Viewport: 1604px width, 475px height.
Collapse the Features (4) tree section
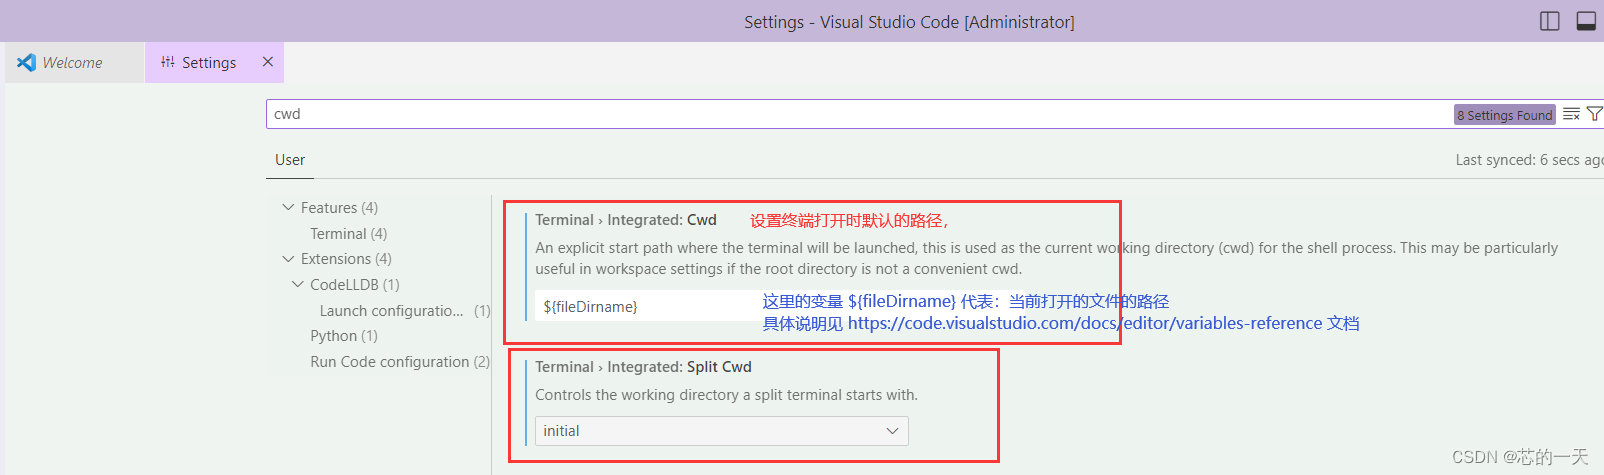click(x=289, y=207)
